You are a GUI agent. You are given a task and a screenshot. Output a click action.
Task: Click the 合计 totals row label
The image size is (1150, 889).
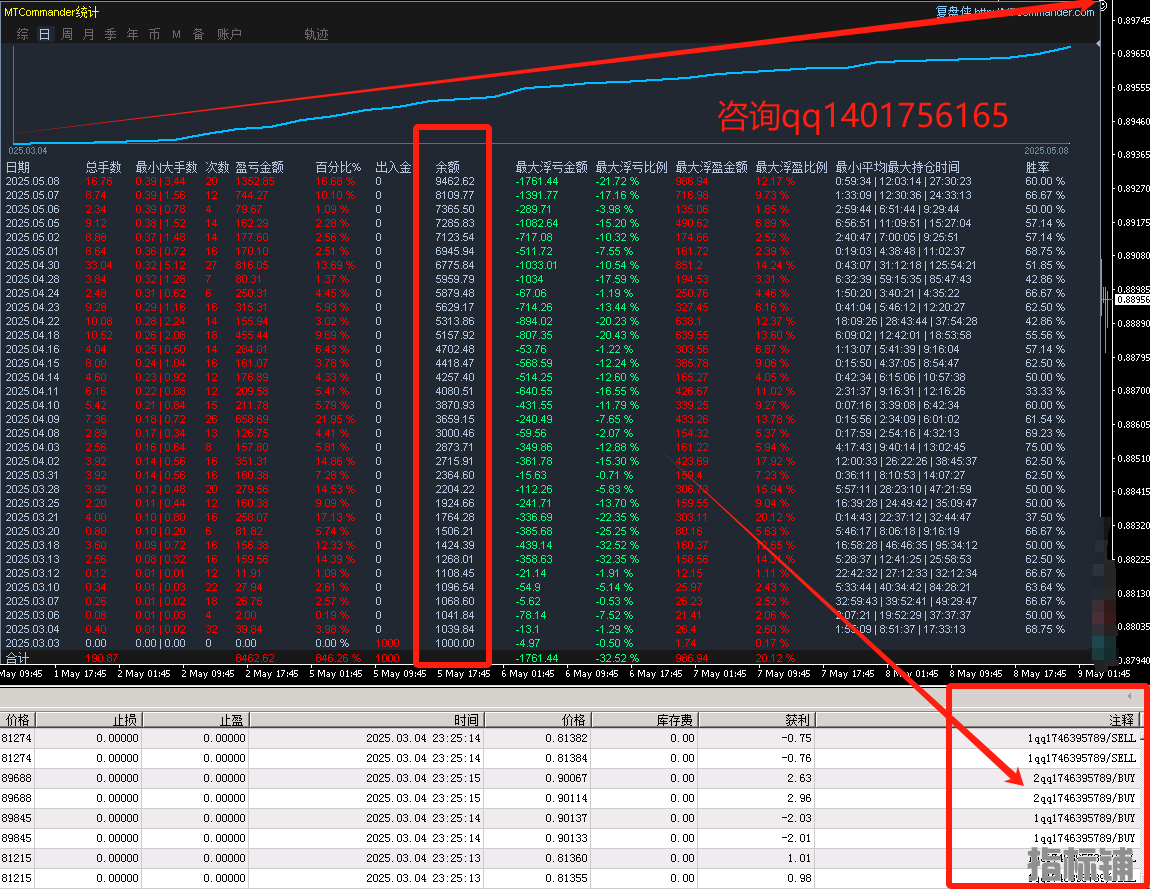point(18,658)
